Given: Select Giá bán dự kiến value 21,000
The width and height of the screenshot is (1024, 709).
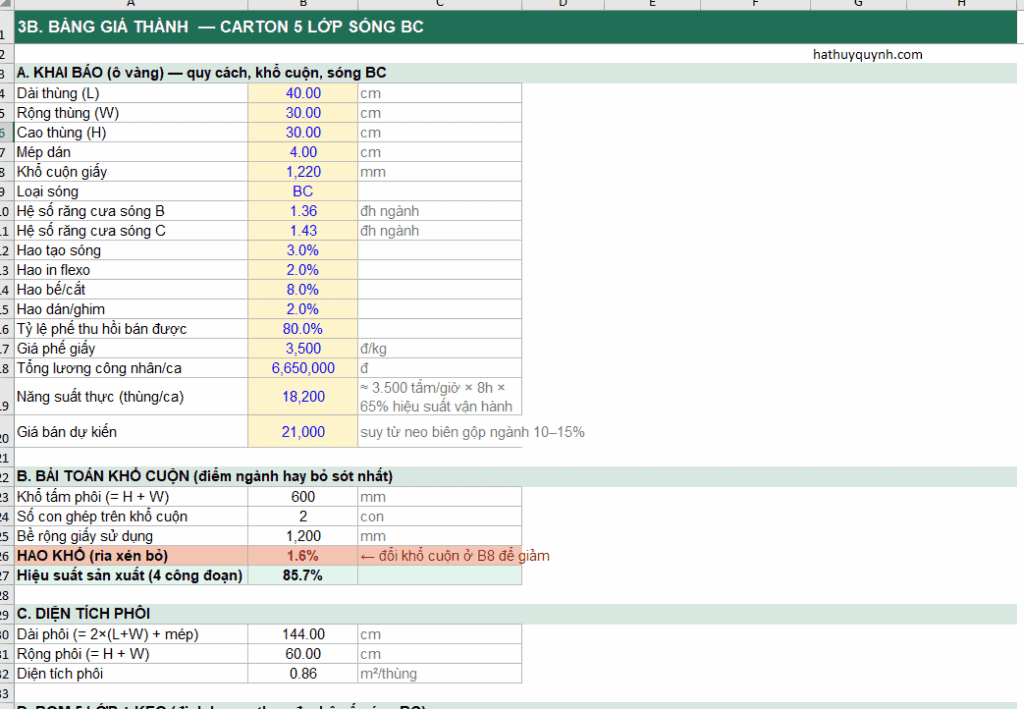Looking at the screenshot, I should coord(303,432).
